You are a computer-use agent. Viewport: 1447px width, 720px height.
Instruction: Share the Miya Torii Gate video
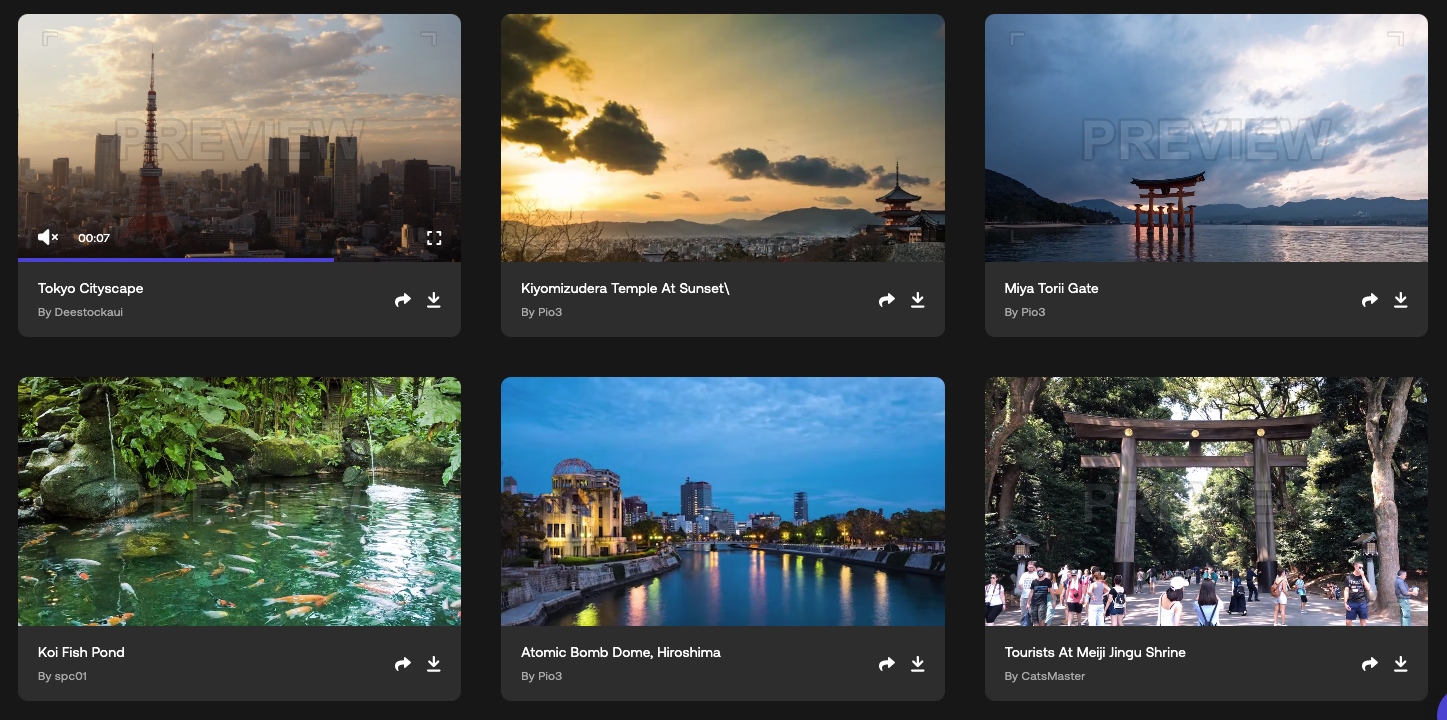(x=1370, y=300)
